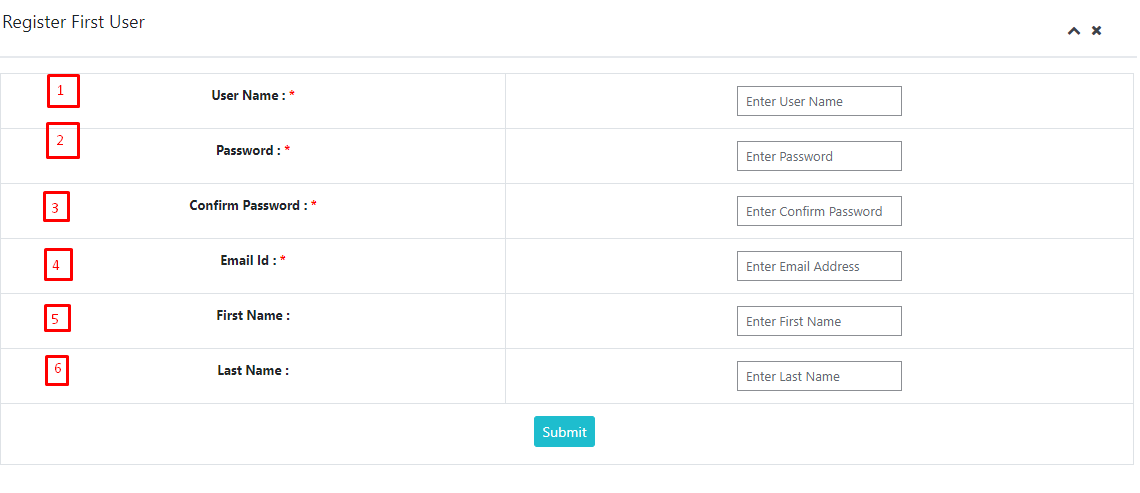The image size is (1140, 493).
Task: Collapse the Register First User panel
Action: click(x=1074, y=31)
